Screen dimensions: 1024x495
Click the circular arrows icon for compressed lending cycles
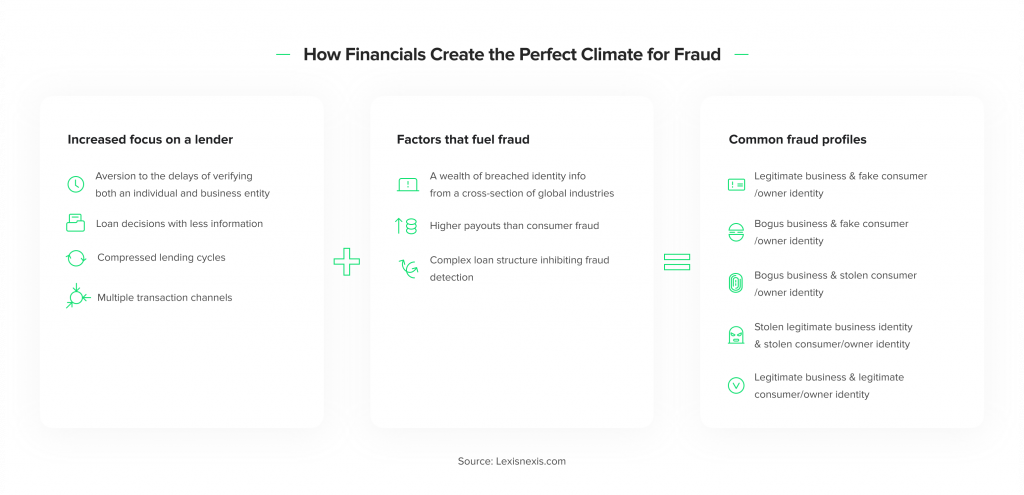[76, 257]
